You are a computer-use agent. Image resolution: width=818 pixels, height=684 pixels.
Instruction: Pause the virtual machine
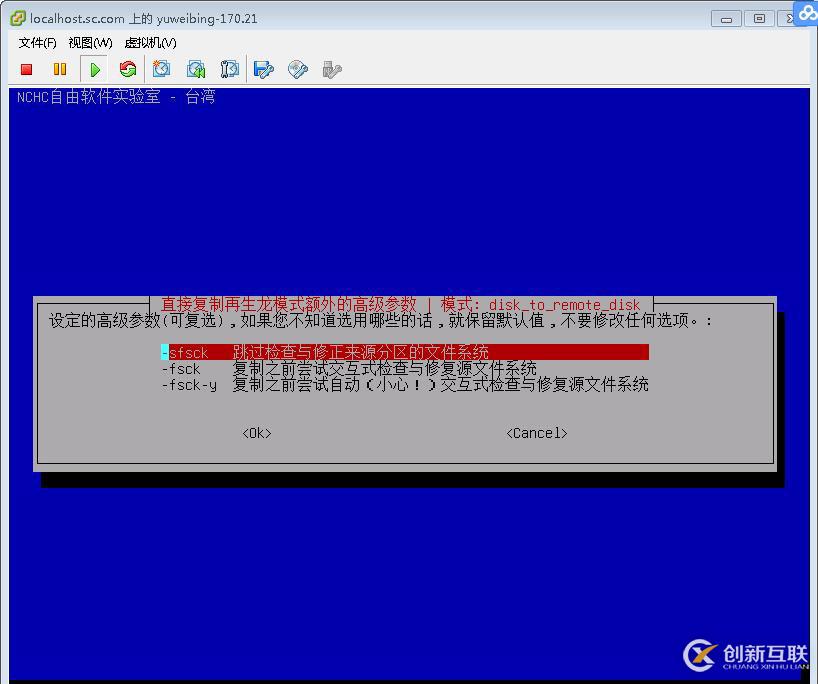(59, 69)
